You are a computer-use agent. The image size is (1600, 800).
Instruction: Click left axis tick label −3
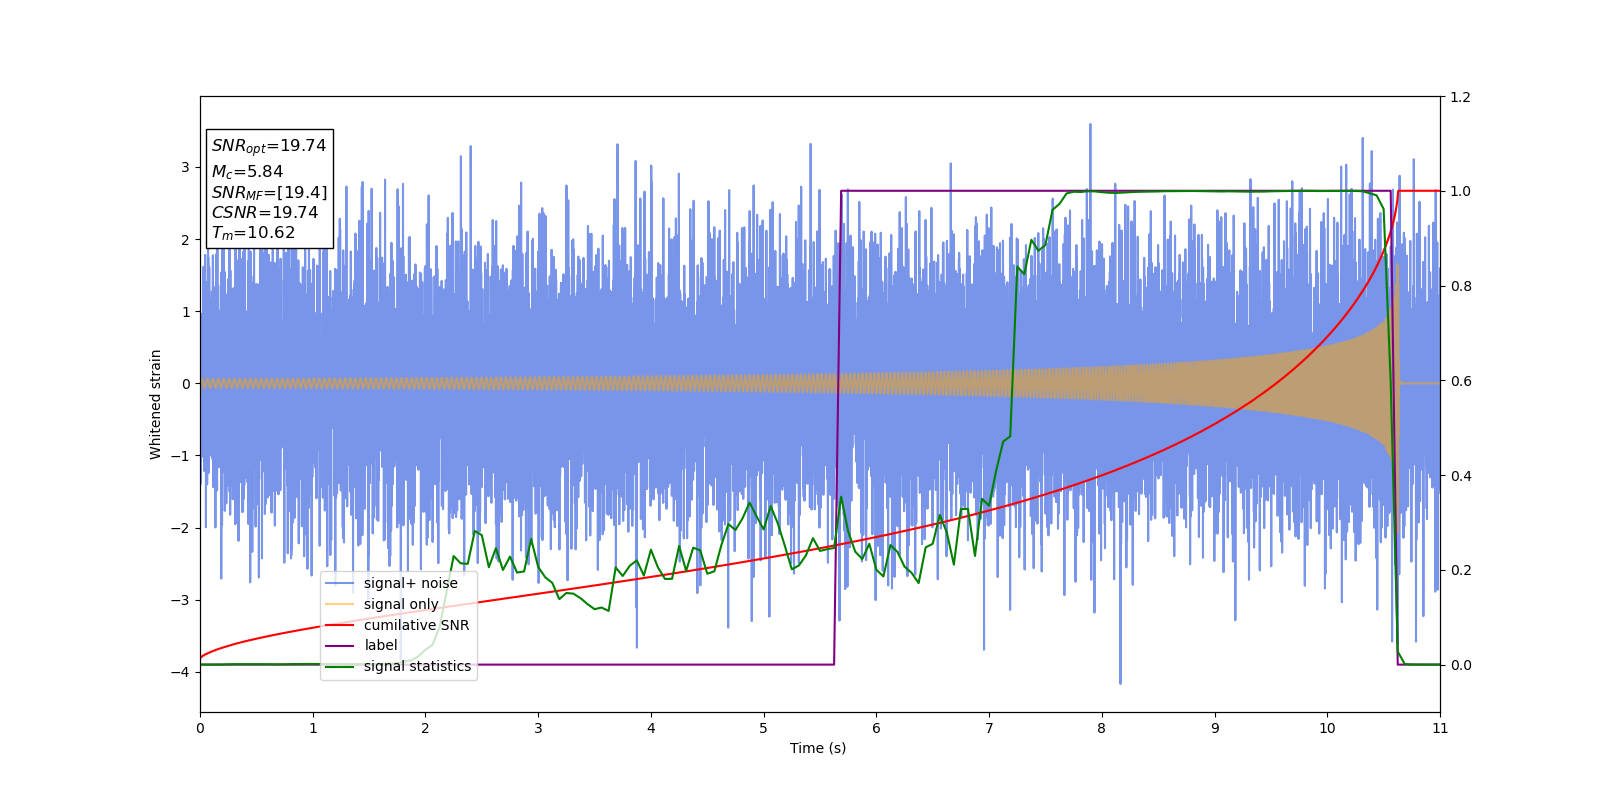tap(181, 600)
